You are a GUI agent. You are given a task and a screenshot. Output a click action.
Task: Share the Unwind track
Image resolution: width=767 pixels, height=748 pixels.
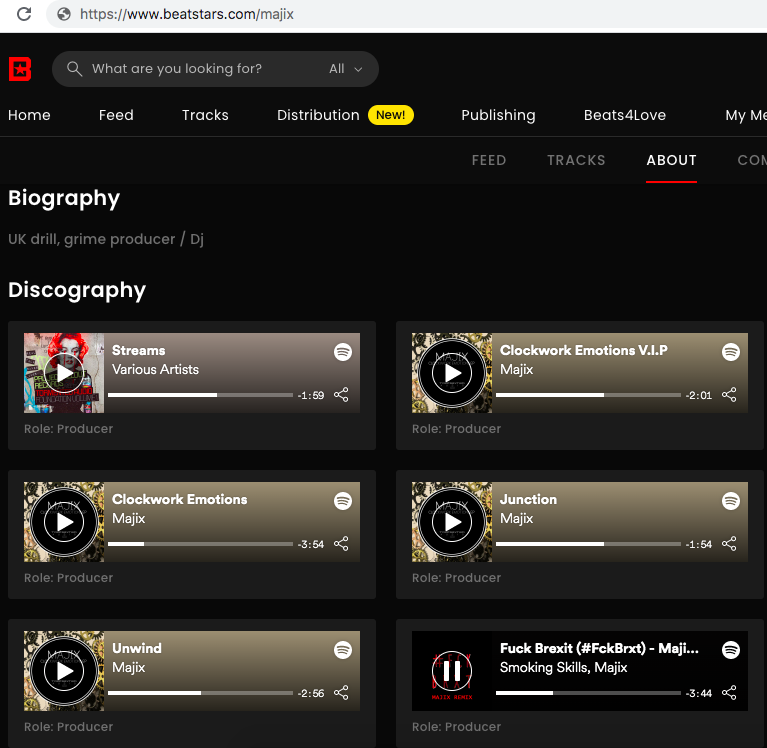tap(341, 692)
